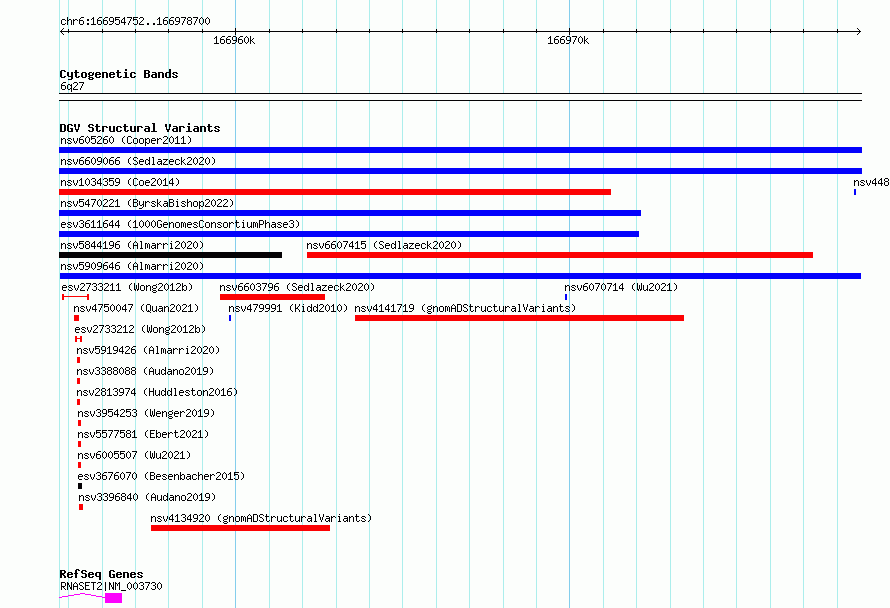Open nsv2813974 (Huddleston2016) label

157,392
